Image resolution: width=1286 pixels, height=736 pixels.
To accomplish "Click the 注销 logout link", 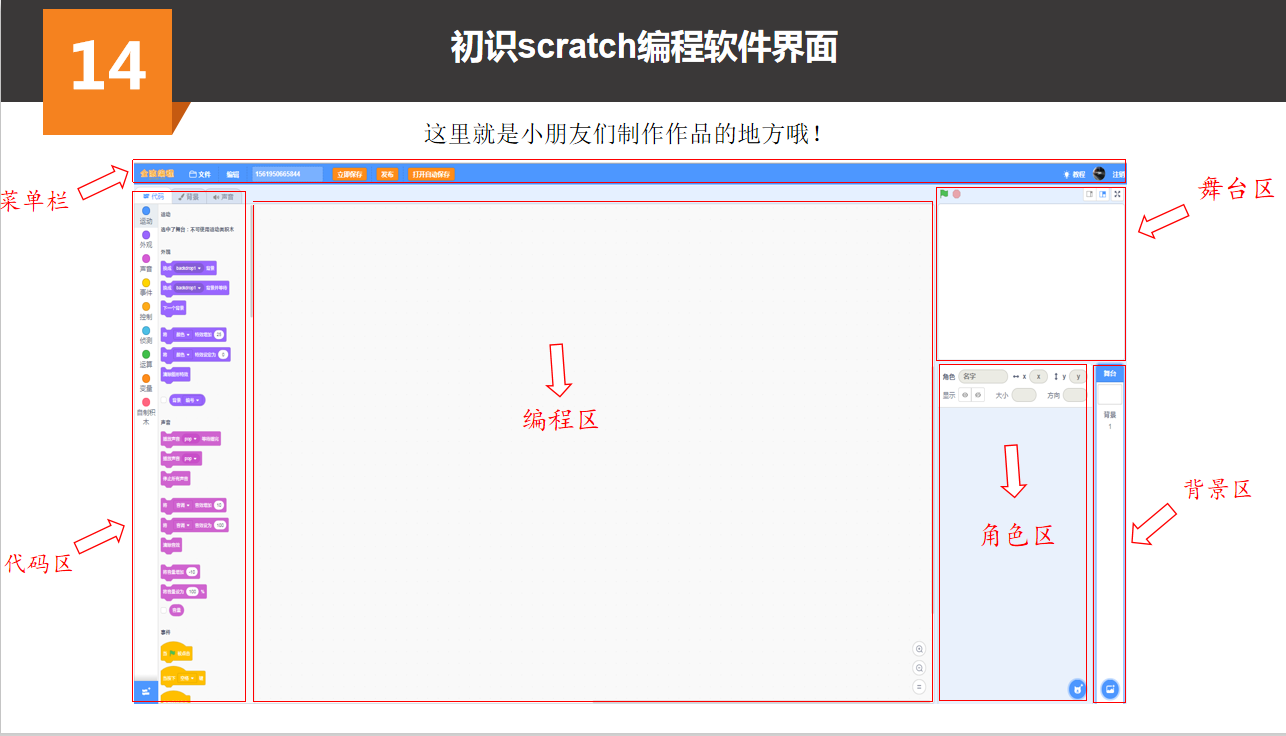I will point(1118,174).
